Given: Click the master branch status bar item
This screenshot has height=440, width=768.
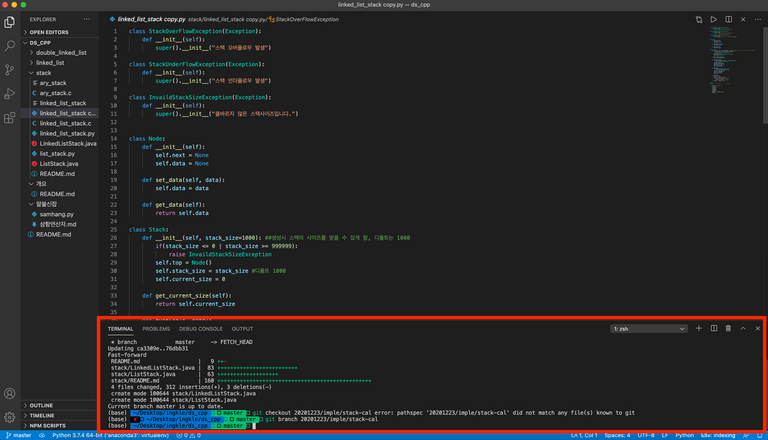Looking at the screenshot, I should tap(19, 435).
